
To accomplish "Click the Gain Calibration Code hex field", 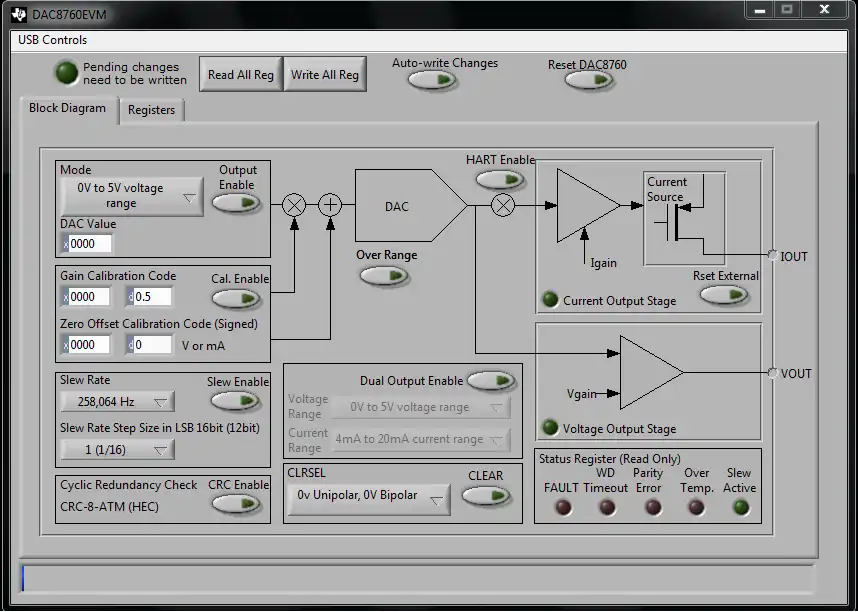I will click(86, 297).
